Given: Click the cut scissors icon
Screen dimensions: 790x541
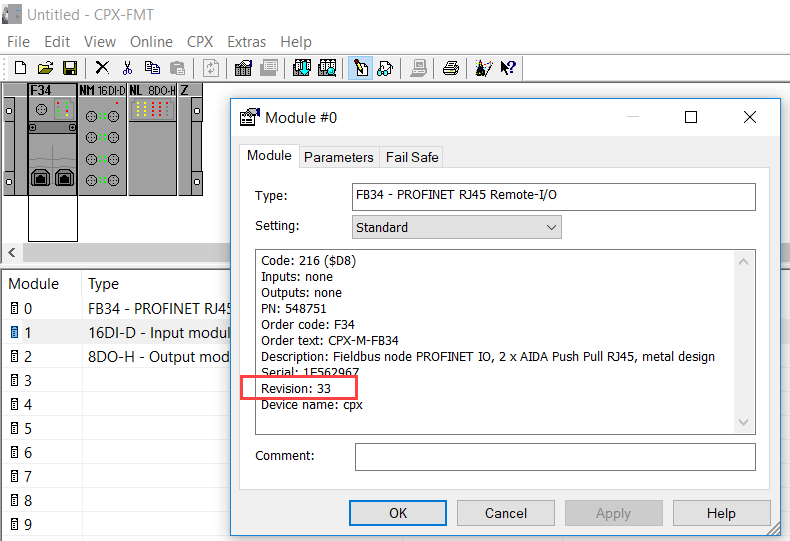Looking at the screenshot, I should pos(127,68).
